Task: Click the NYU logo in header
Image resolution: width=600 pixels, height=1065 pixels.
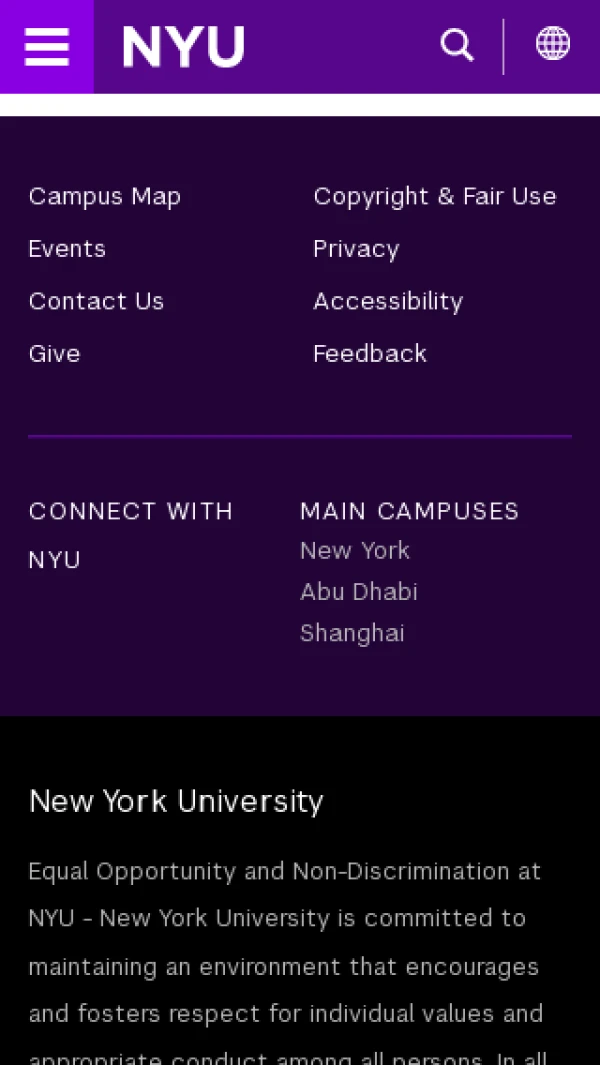Action: click(x=183, y=47)
